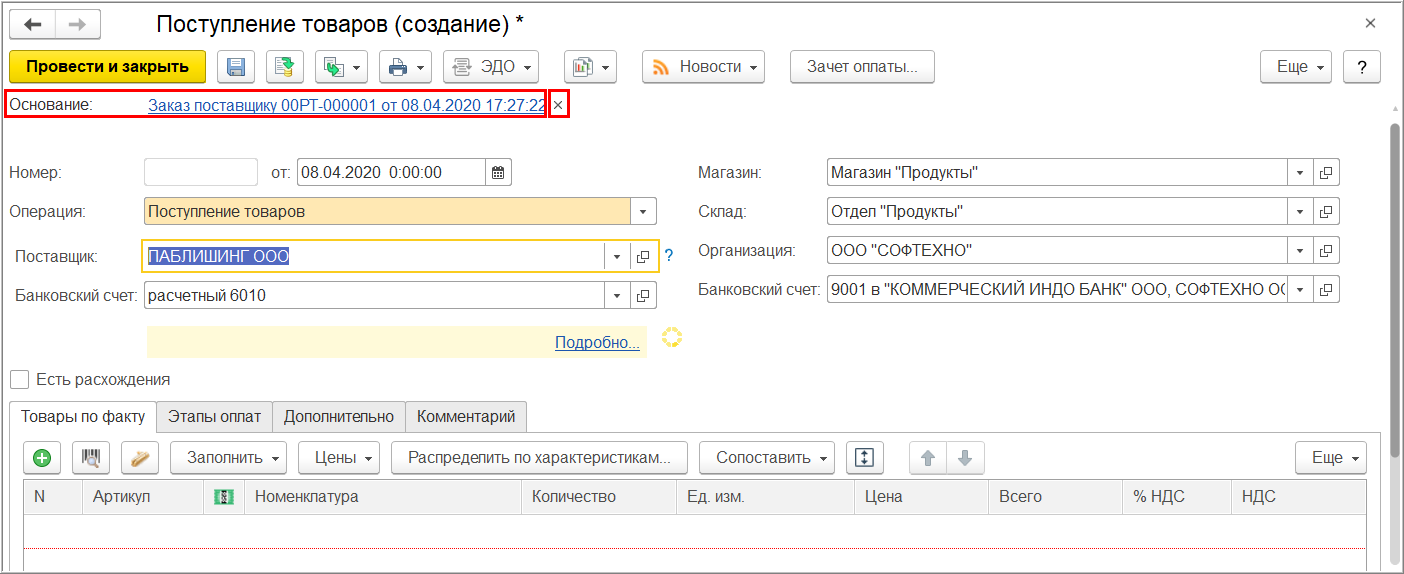Click the barcode search icon
The width and height of the screenshot is (1404, 574).
[91, 458]
